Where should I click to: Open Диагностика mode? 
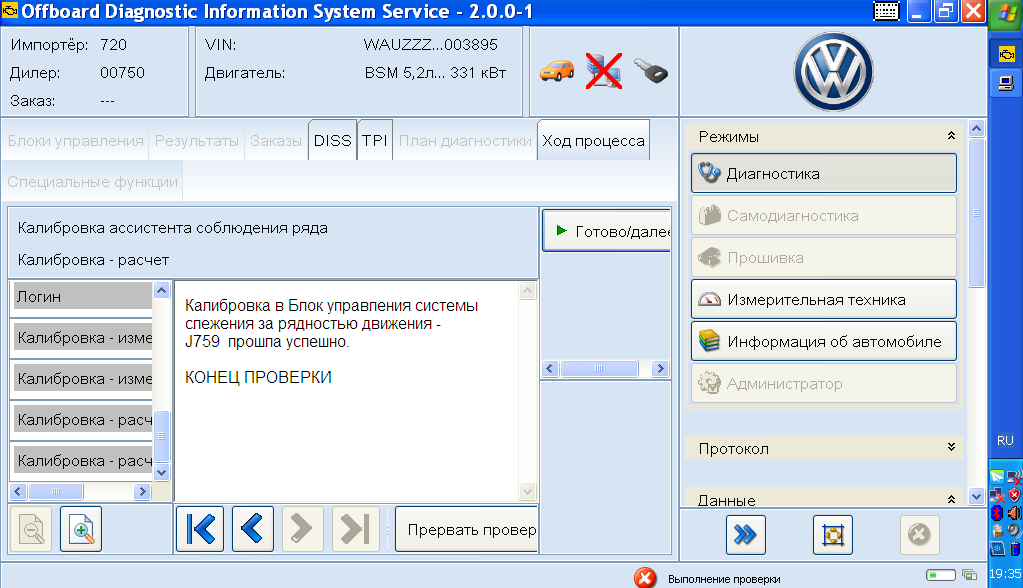[x=823, y=173]
